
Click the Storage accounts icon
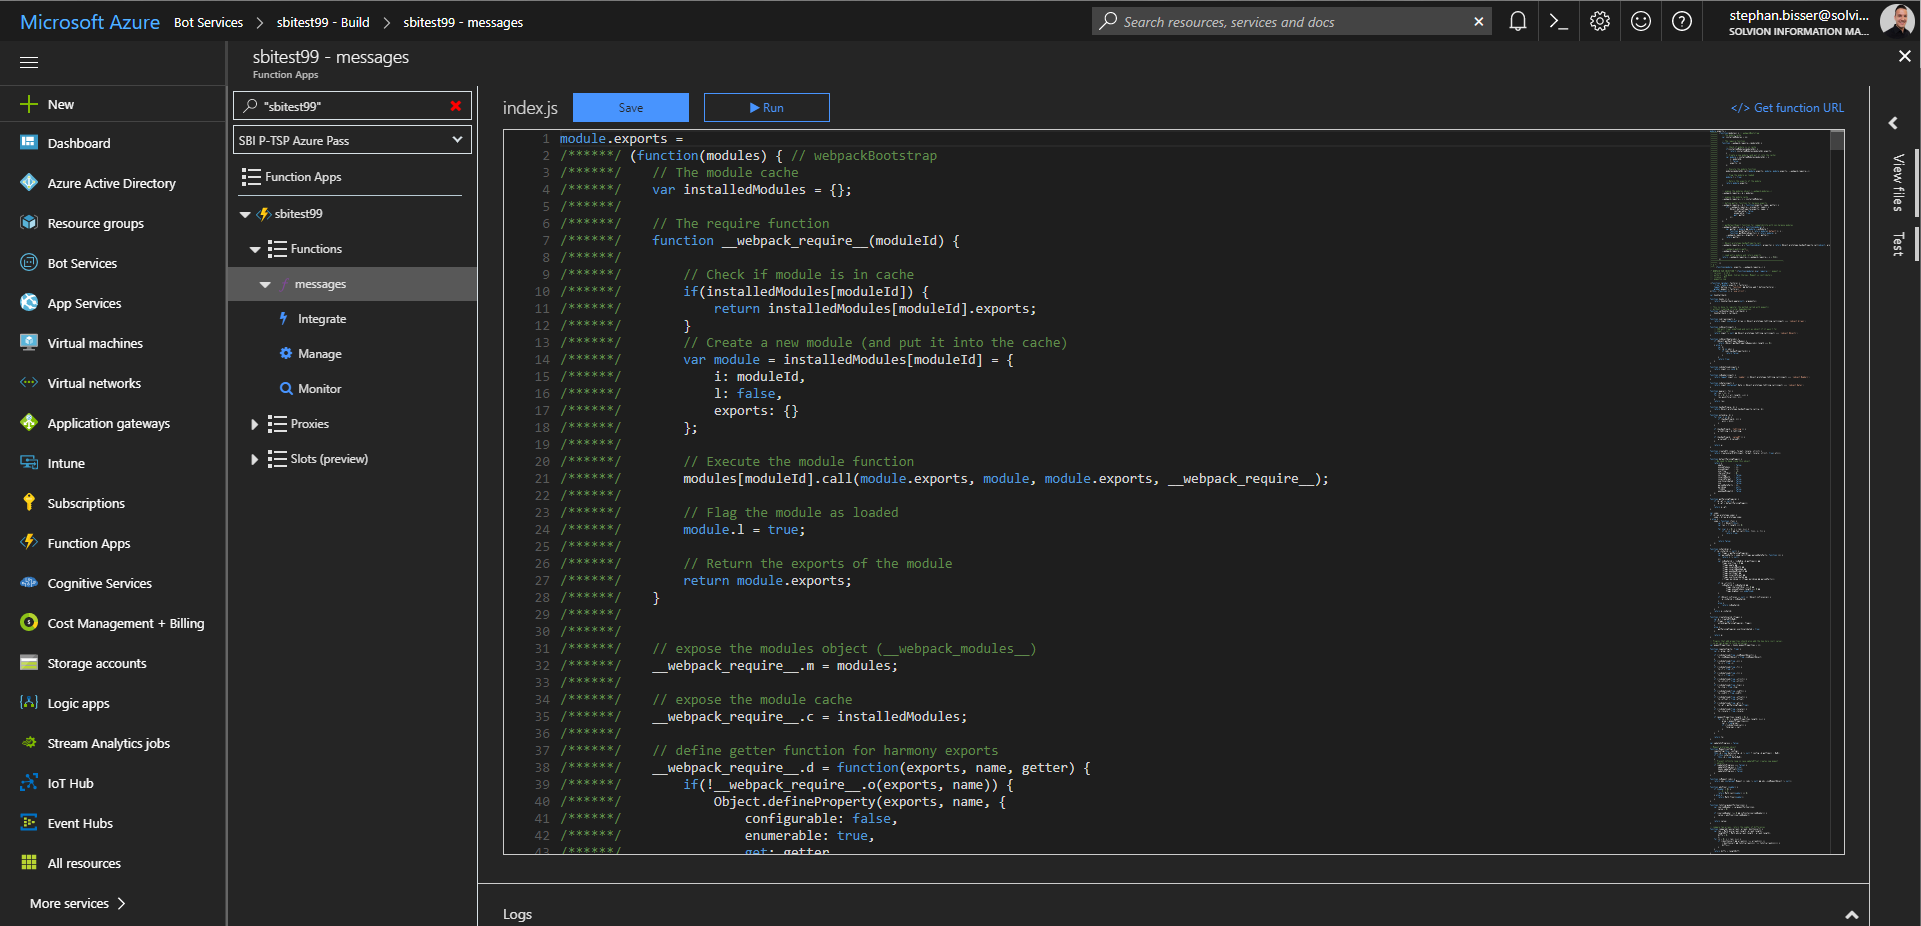tap(29, 663)
